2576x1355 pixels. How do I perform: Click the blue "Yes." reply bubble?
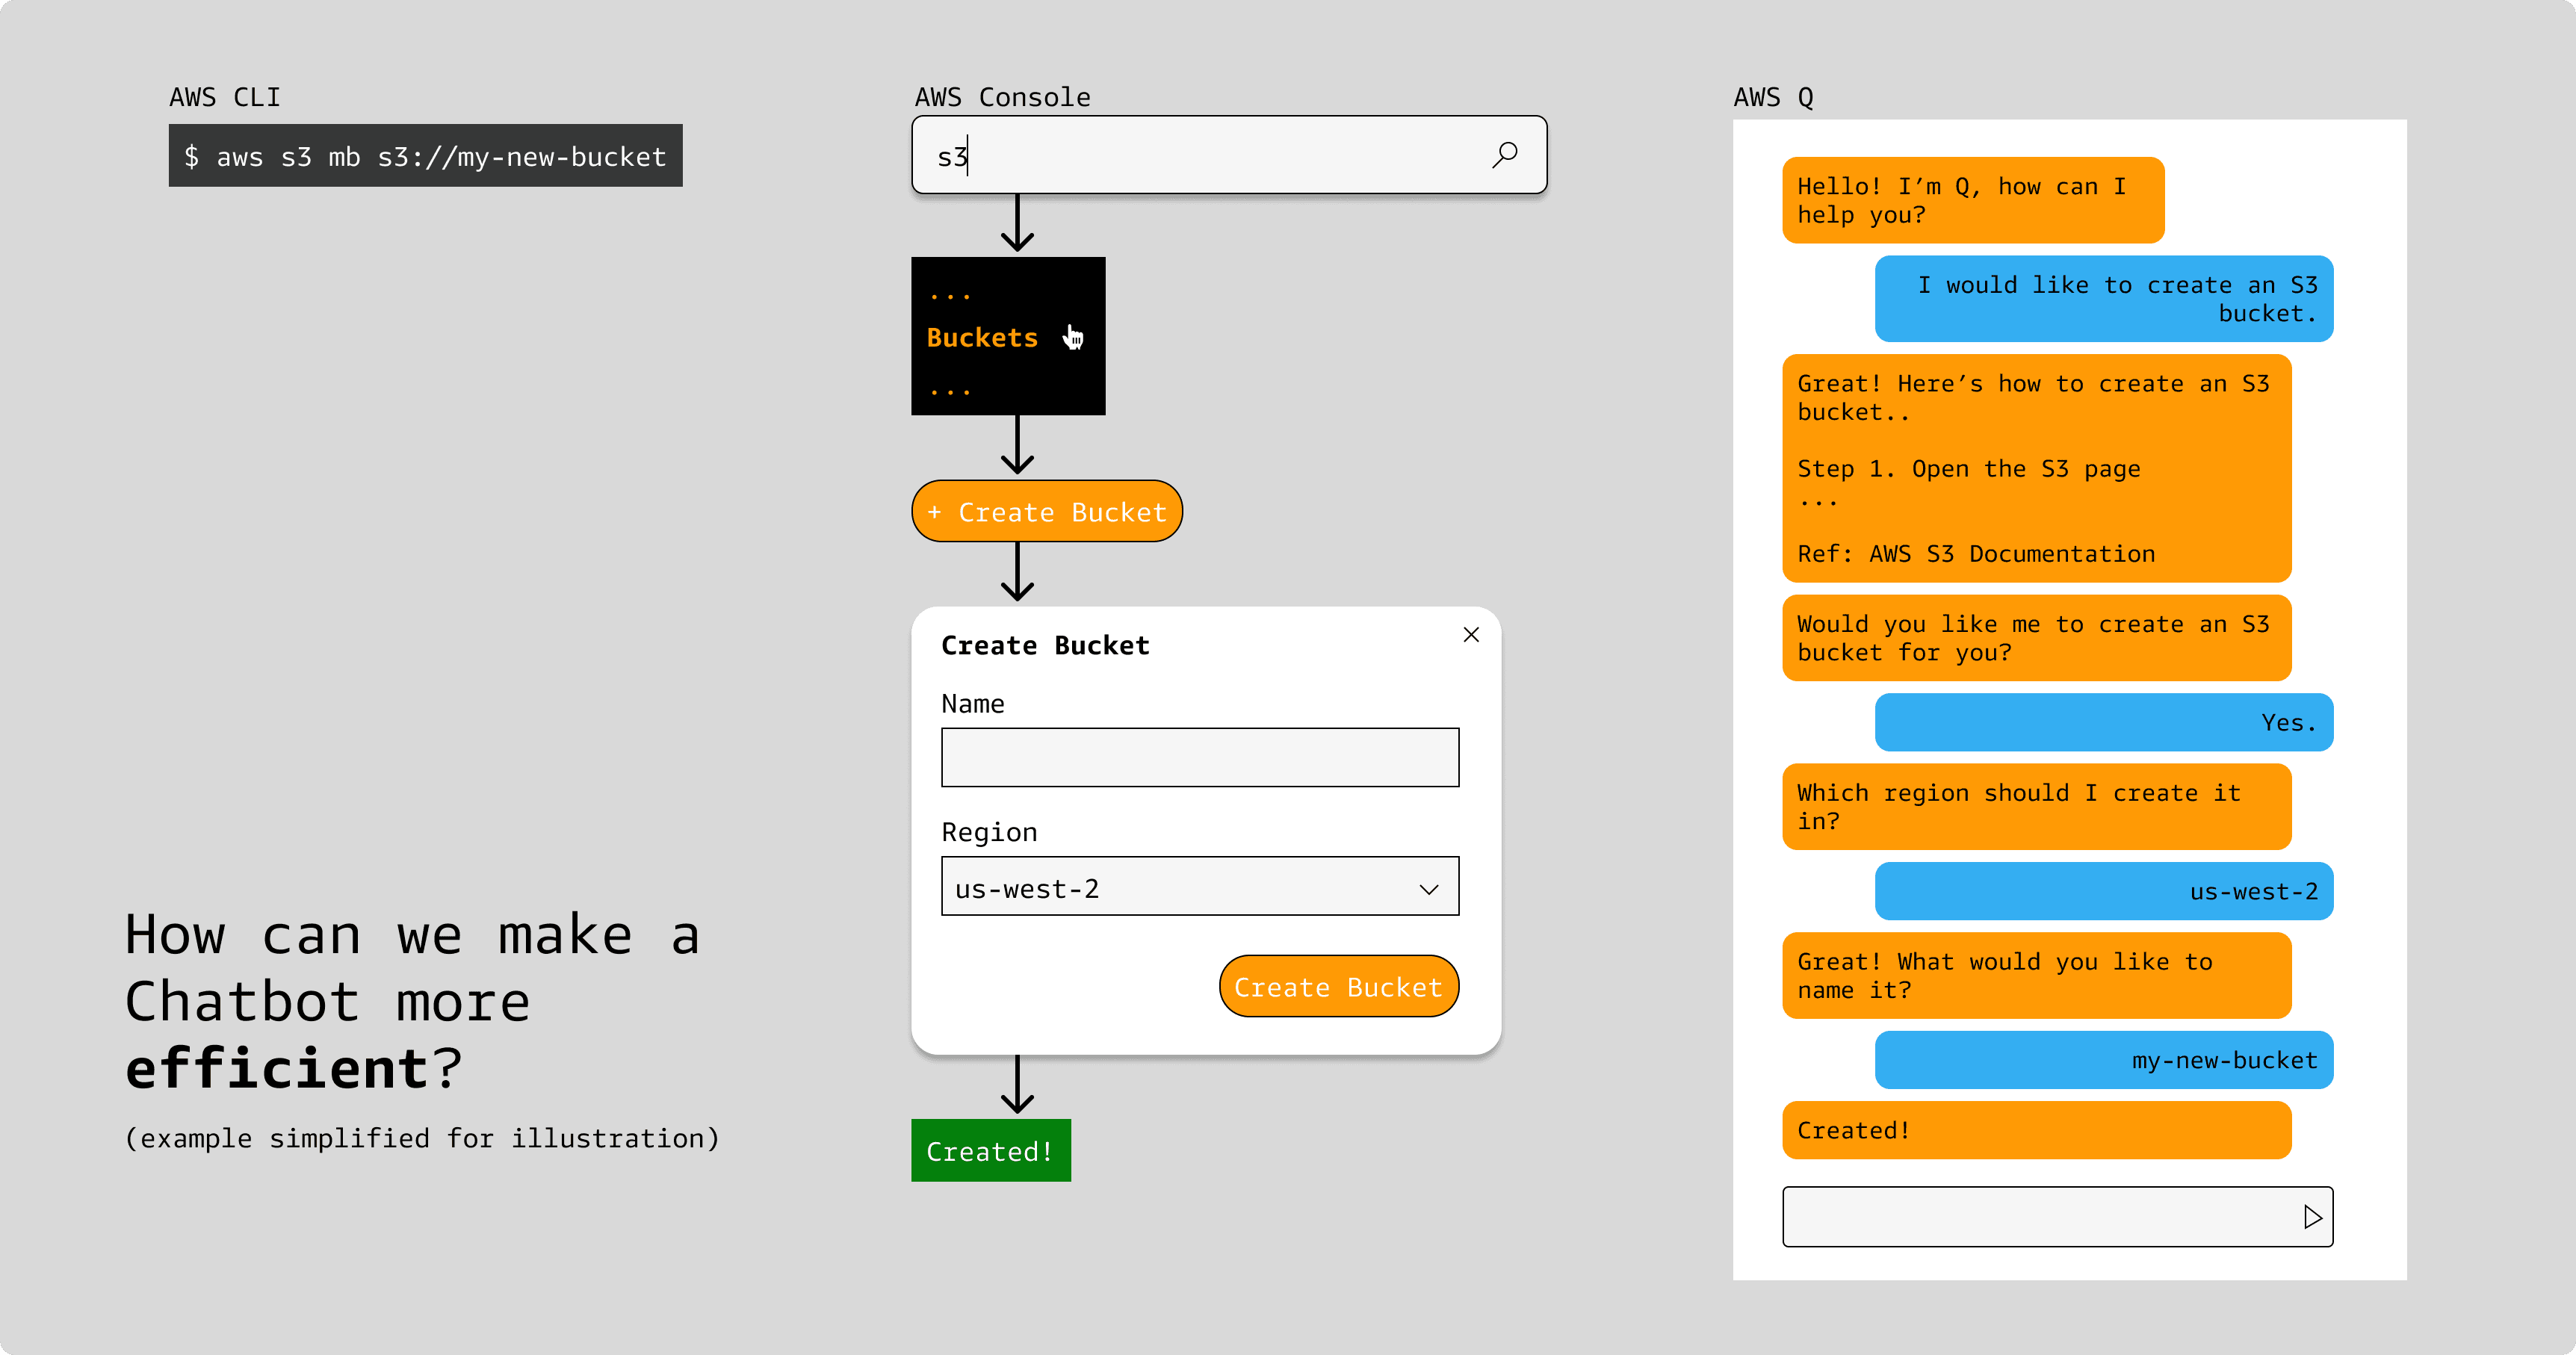pyautogui.click(x=2104, y=722)
